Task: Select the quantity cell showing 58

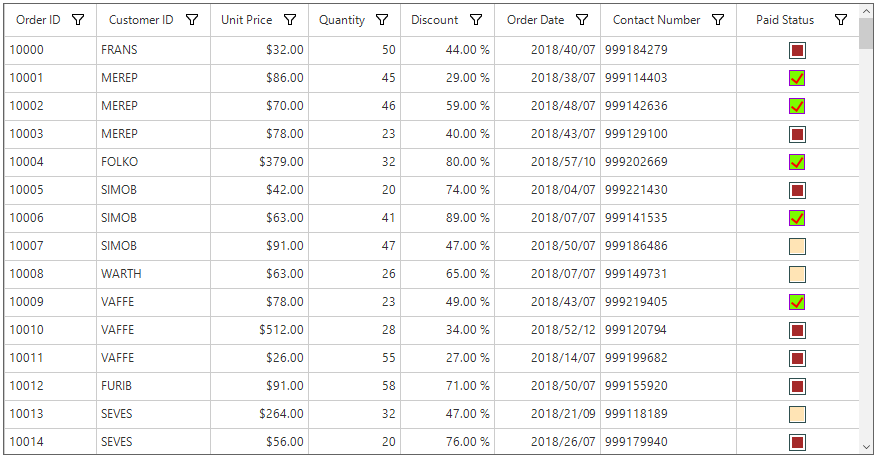Action: click(355, 386)
